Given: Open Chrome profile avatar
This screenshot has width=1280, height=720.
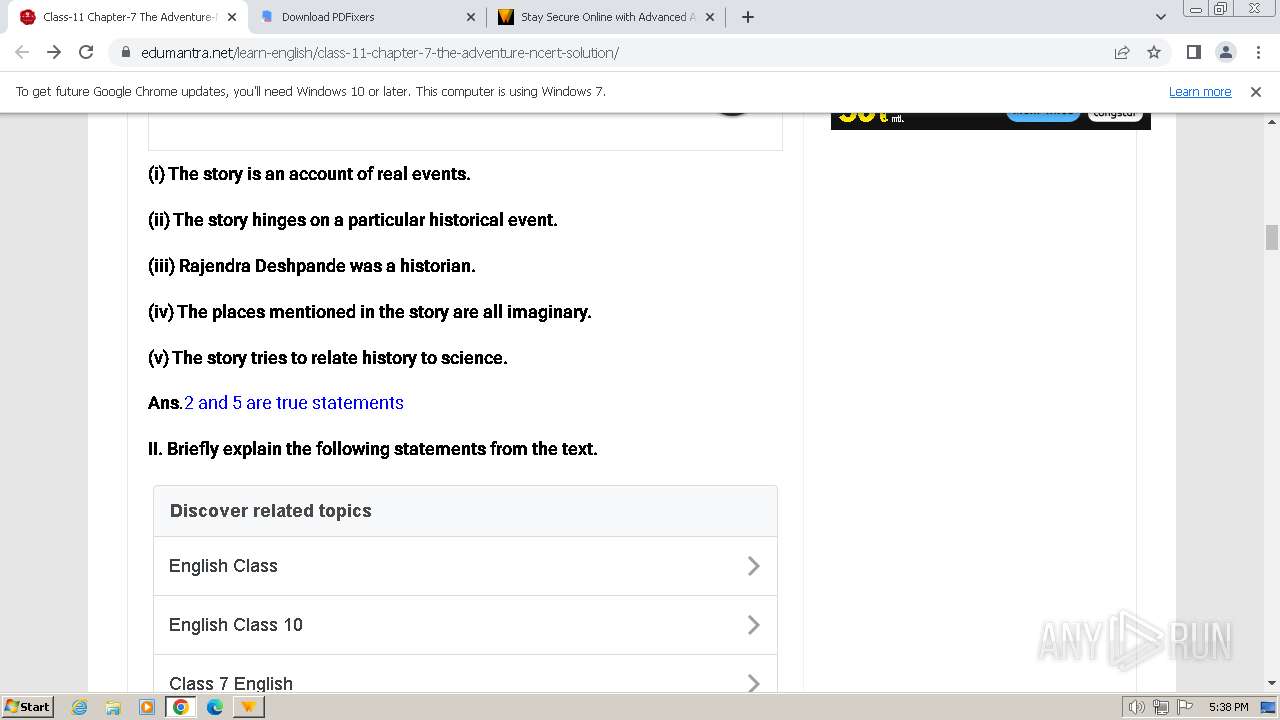Looking at the screenshot, I should pyautogui.click(x=1225, y=52).
